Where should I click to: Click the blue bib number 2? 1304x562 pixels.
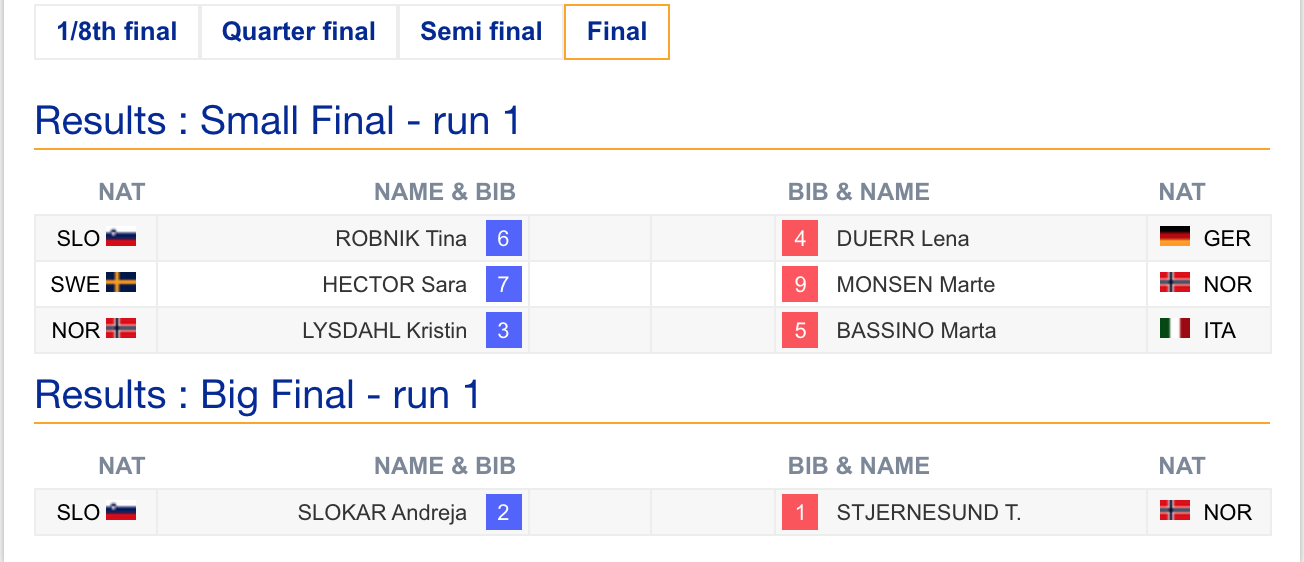coord(503,512)
